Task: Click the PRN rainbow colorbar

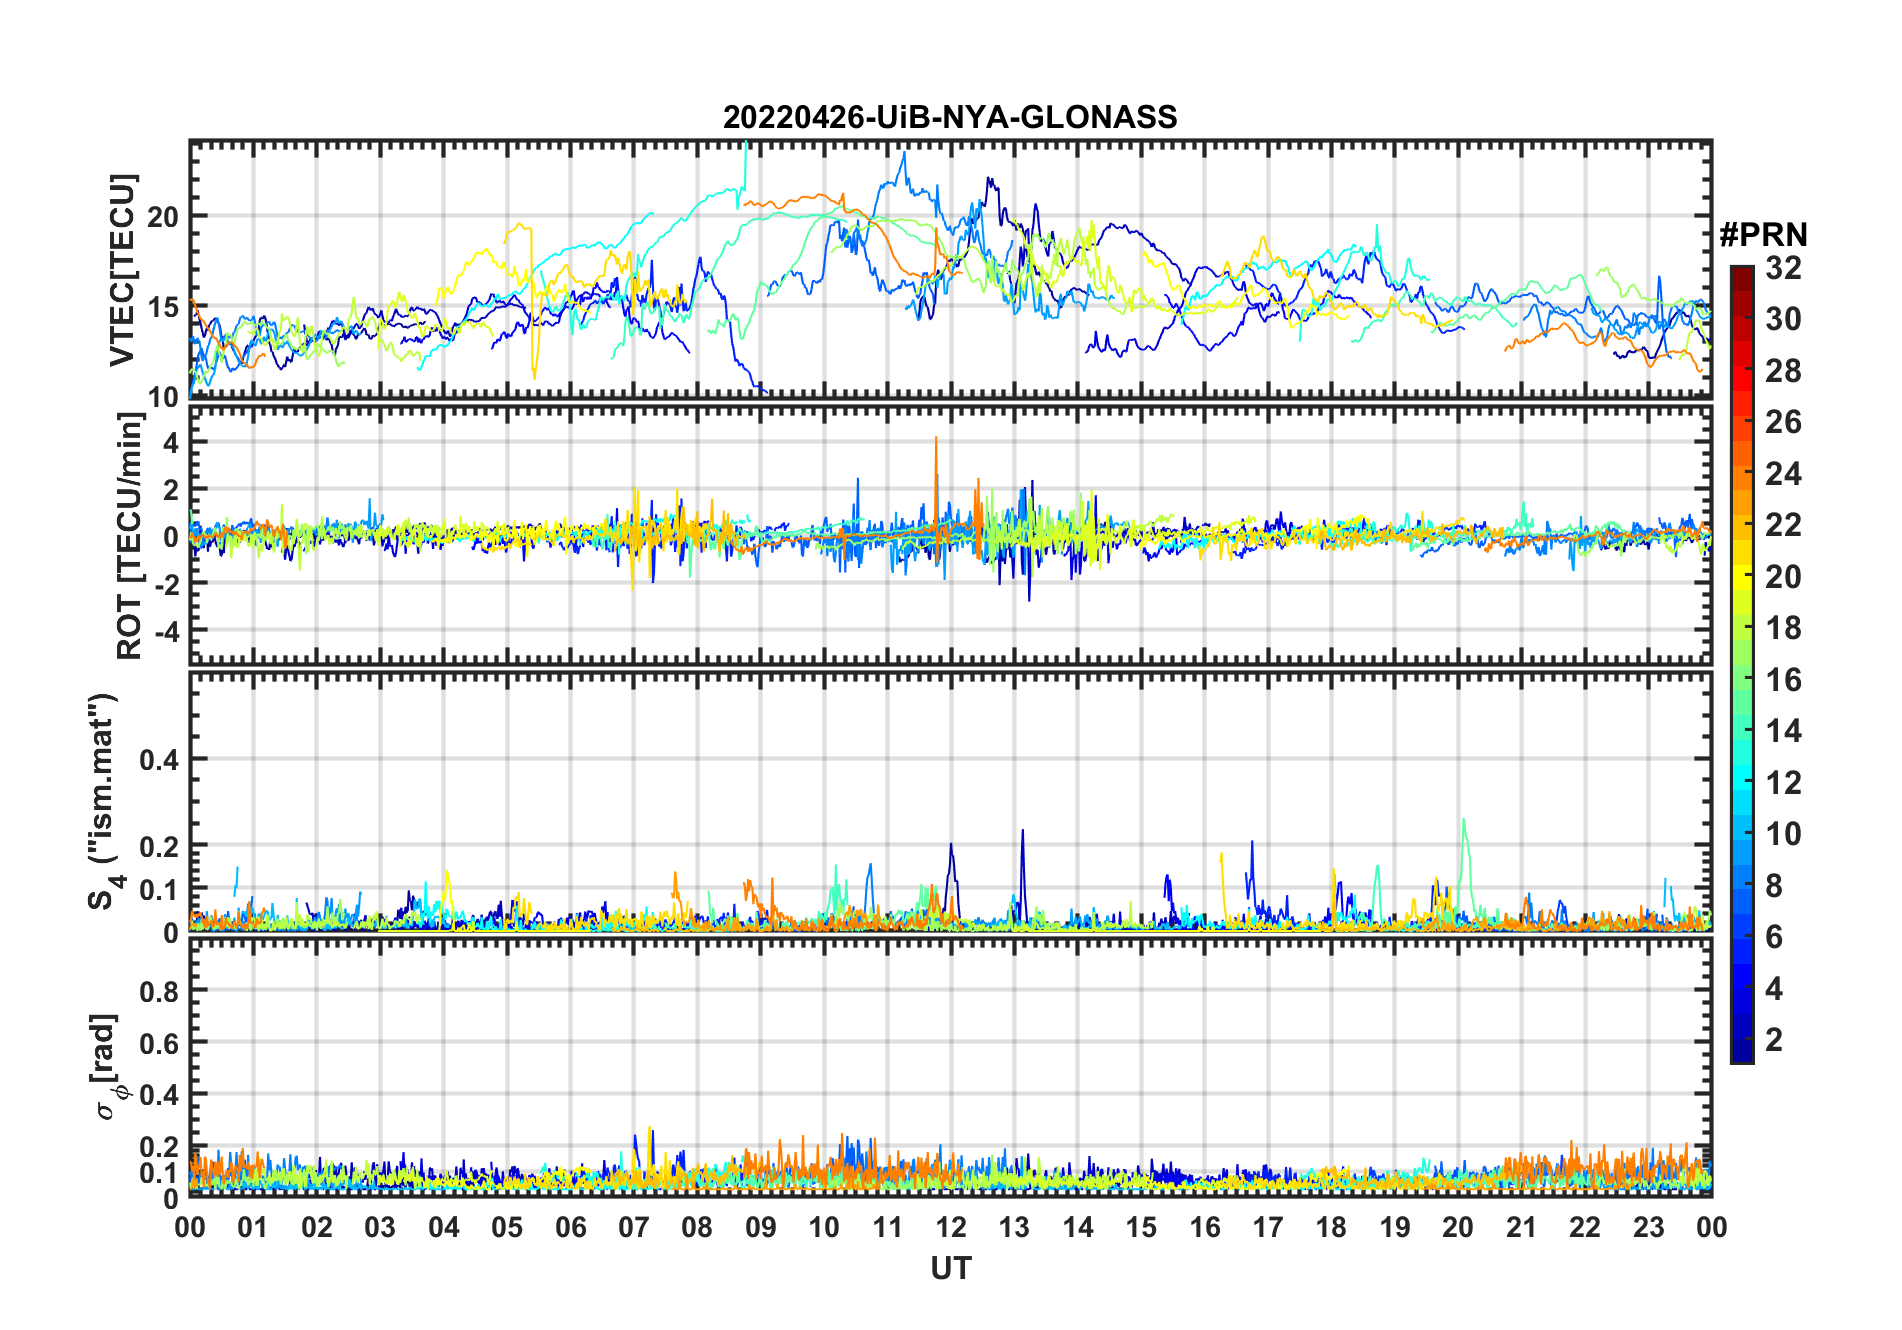Action: [x=1742, y=664]
